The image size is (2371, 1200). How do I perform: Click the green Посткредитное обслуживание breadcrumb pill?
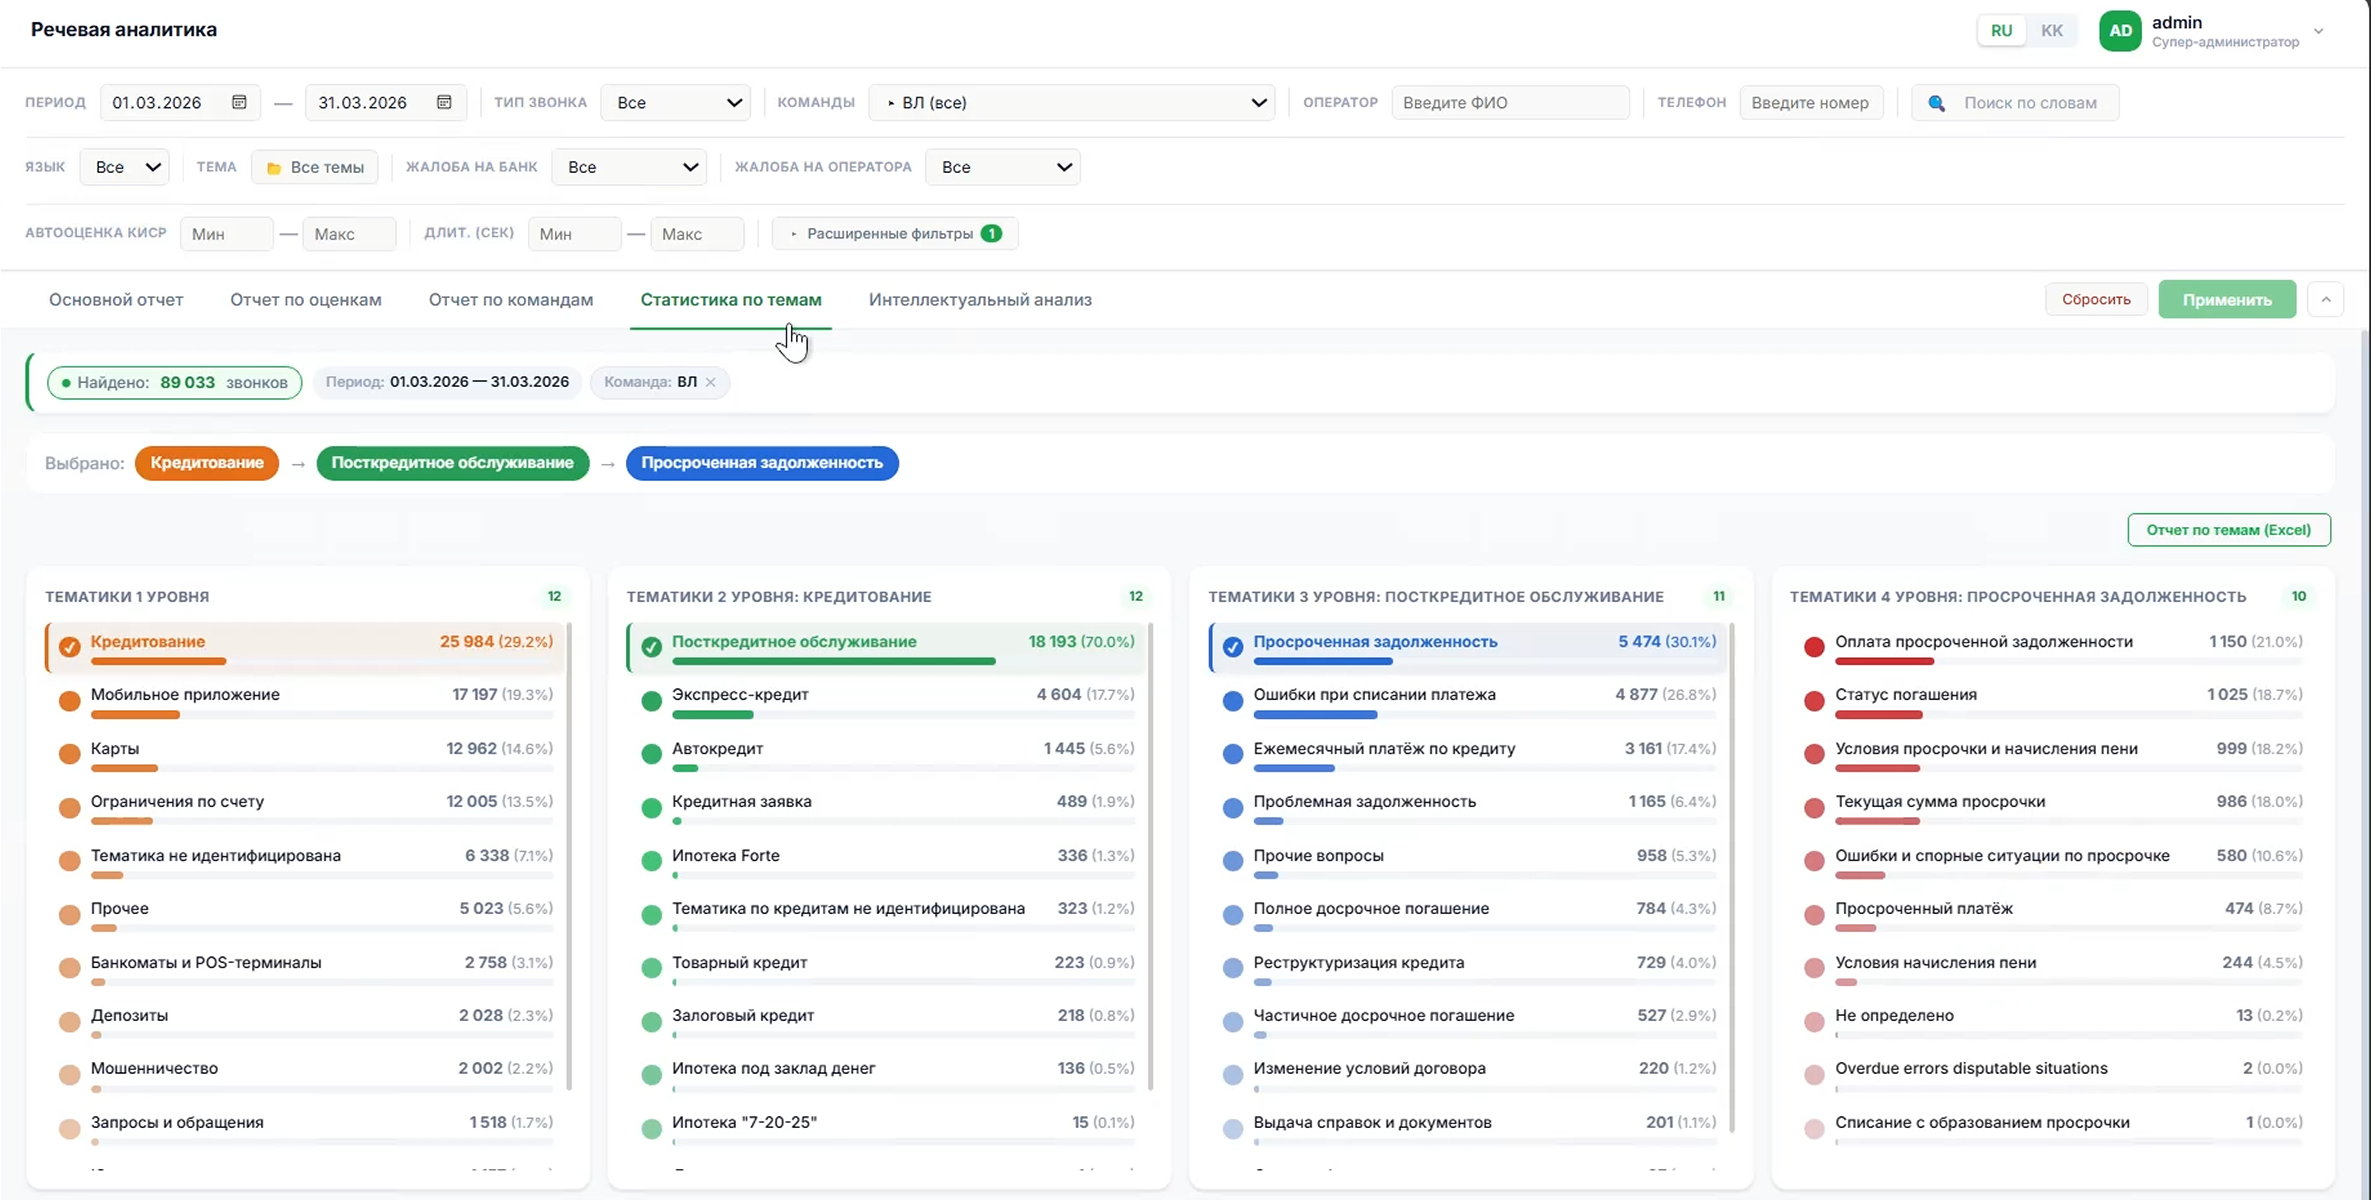tap(453, 463)
